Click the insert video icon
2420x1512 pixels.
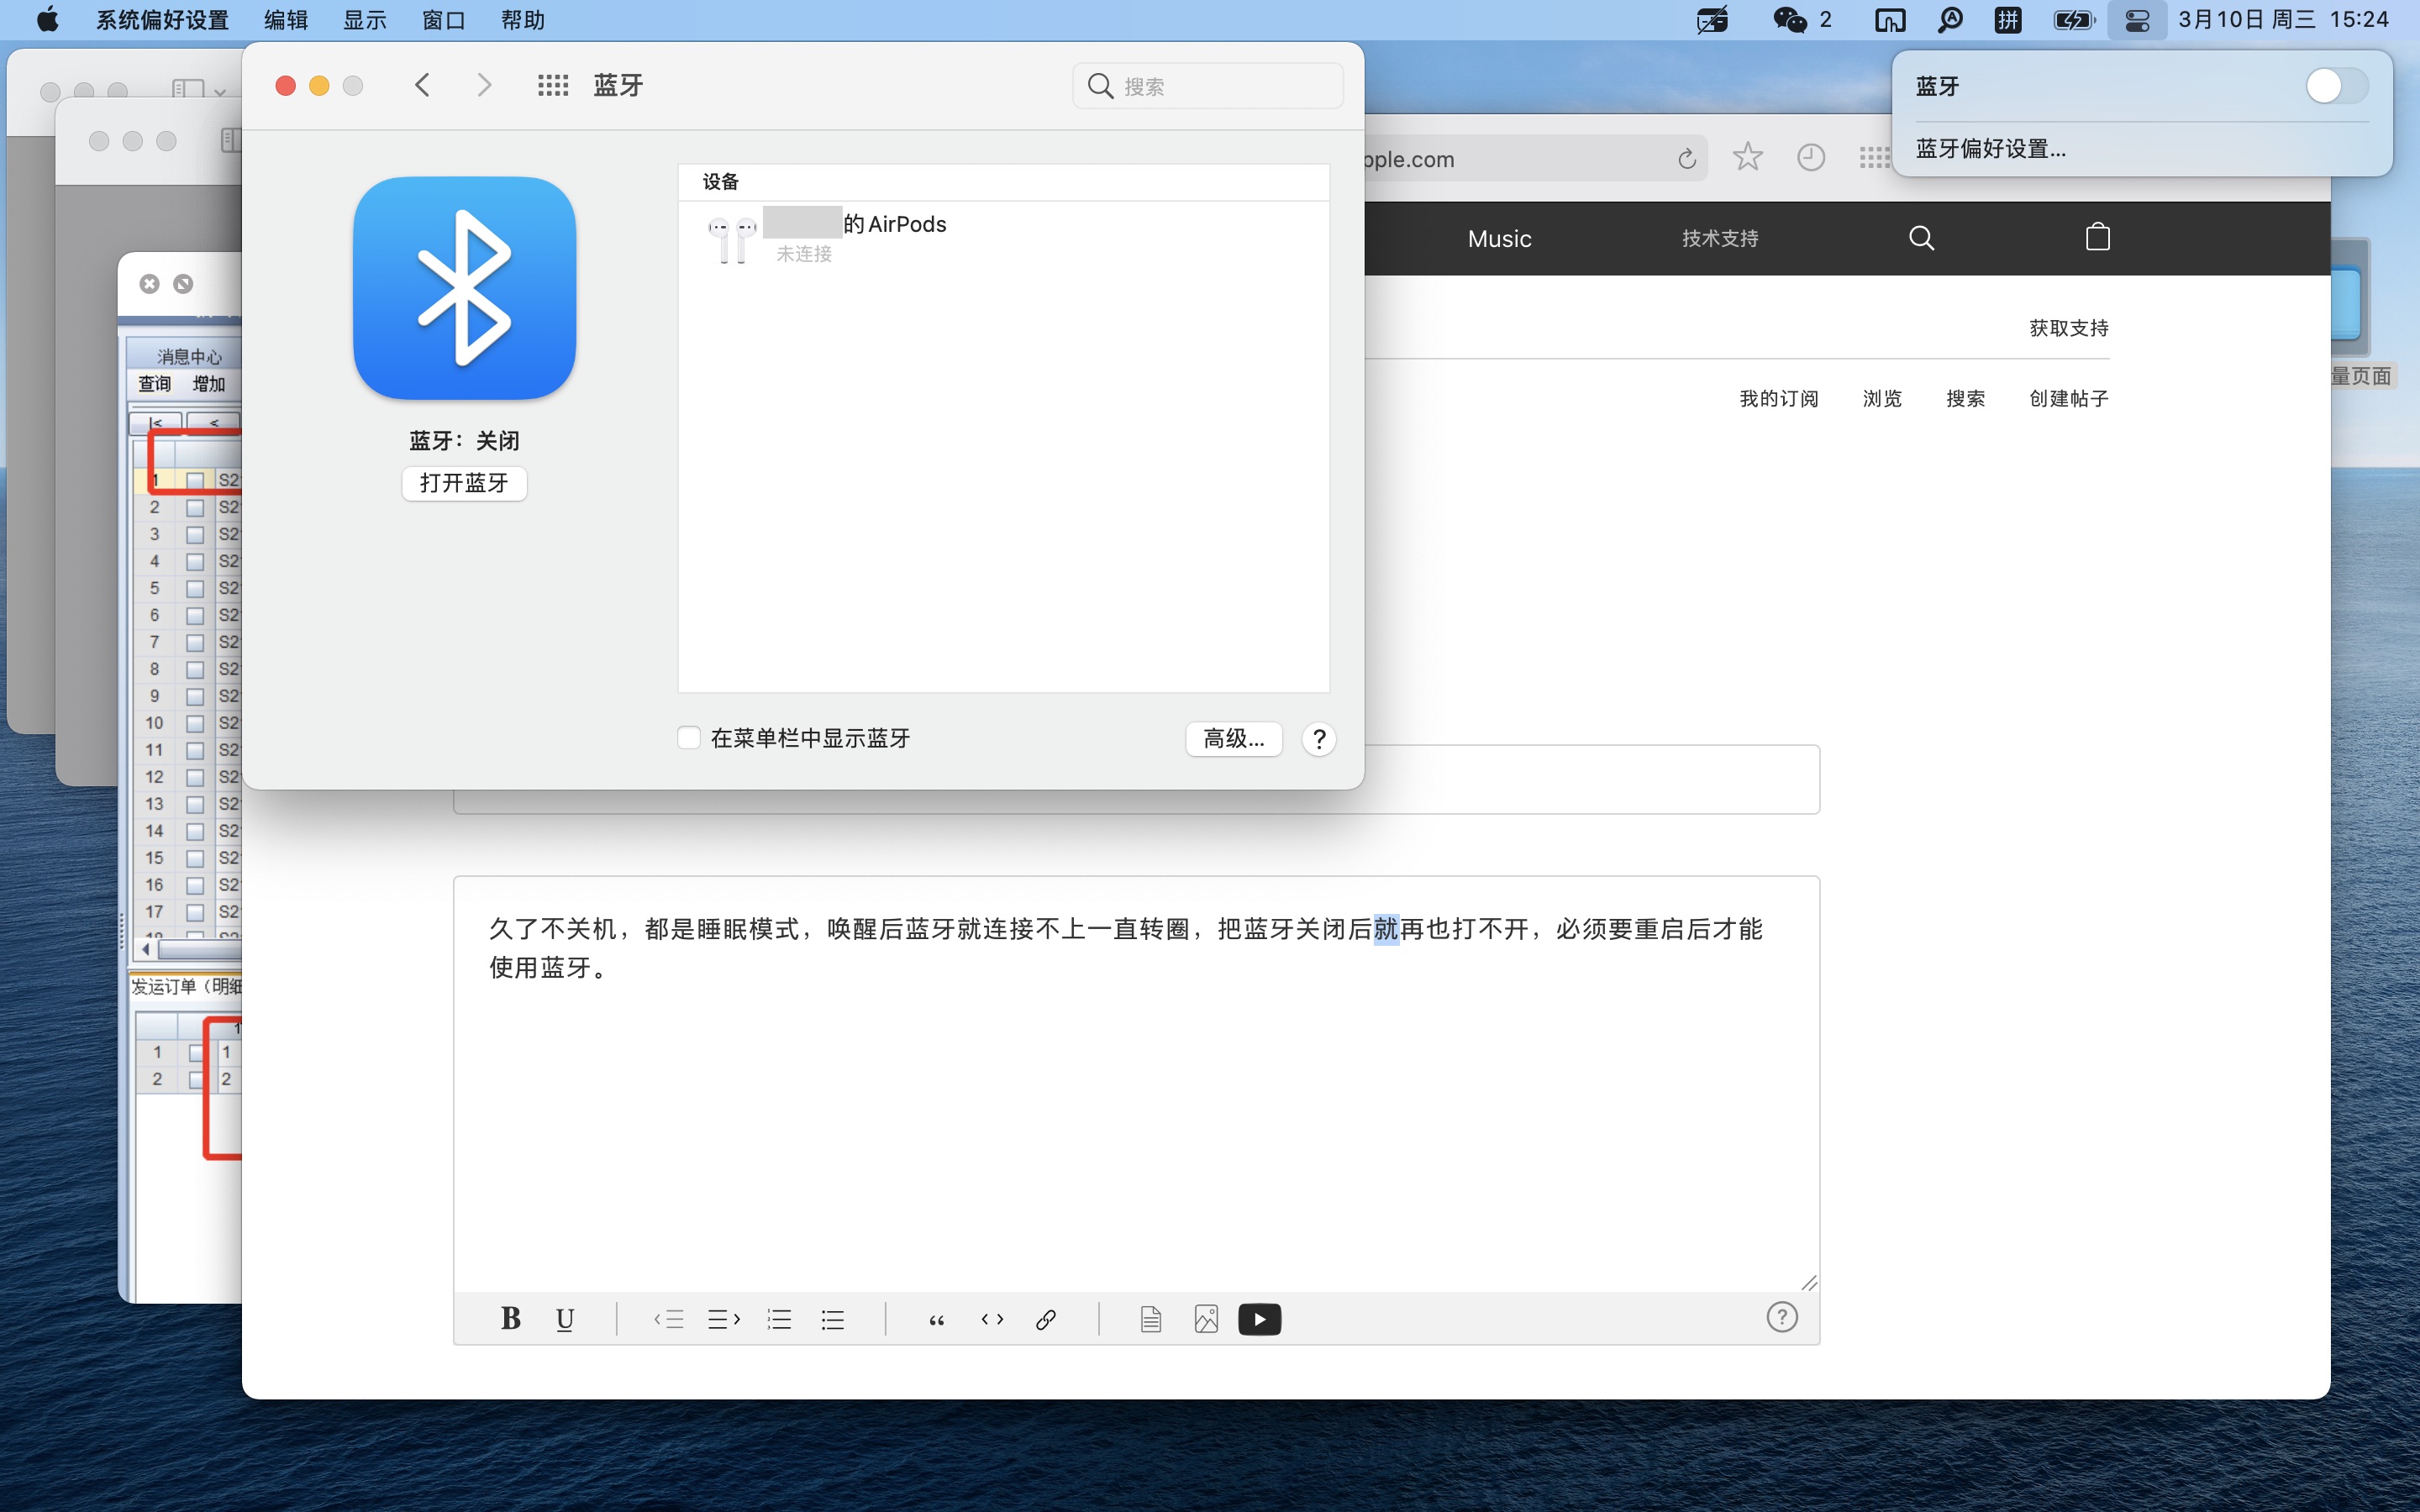[x=1259, y=1319]
